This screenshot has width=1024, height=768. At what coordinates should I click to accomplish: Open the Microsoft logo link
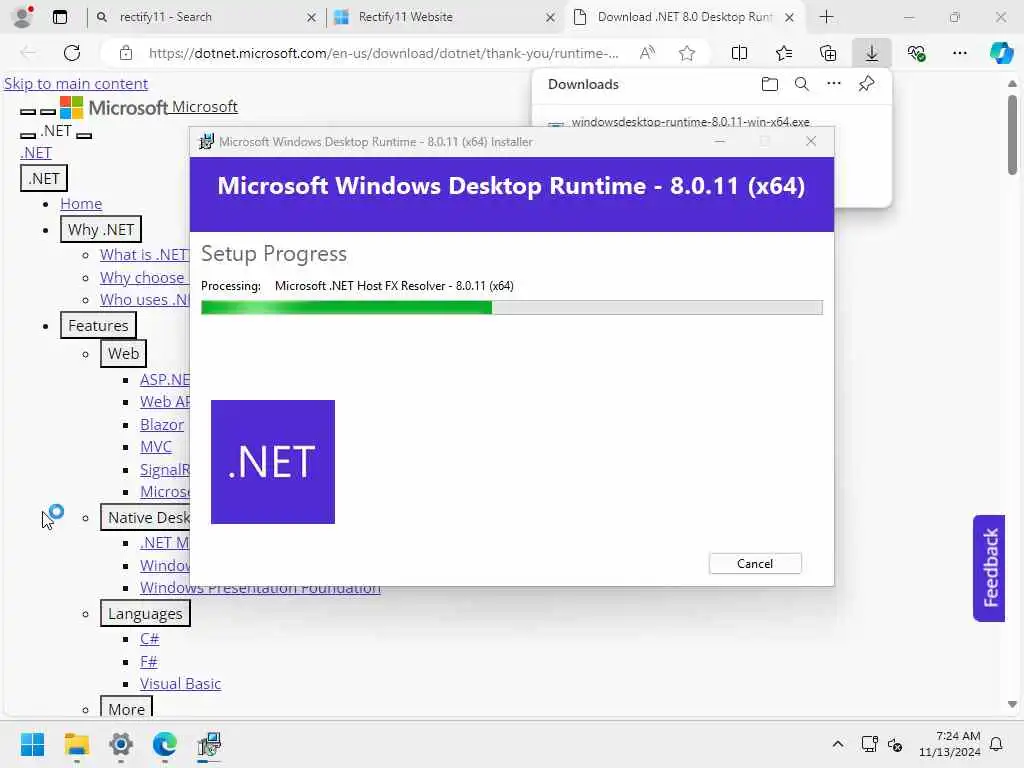click(149, 106)
